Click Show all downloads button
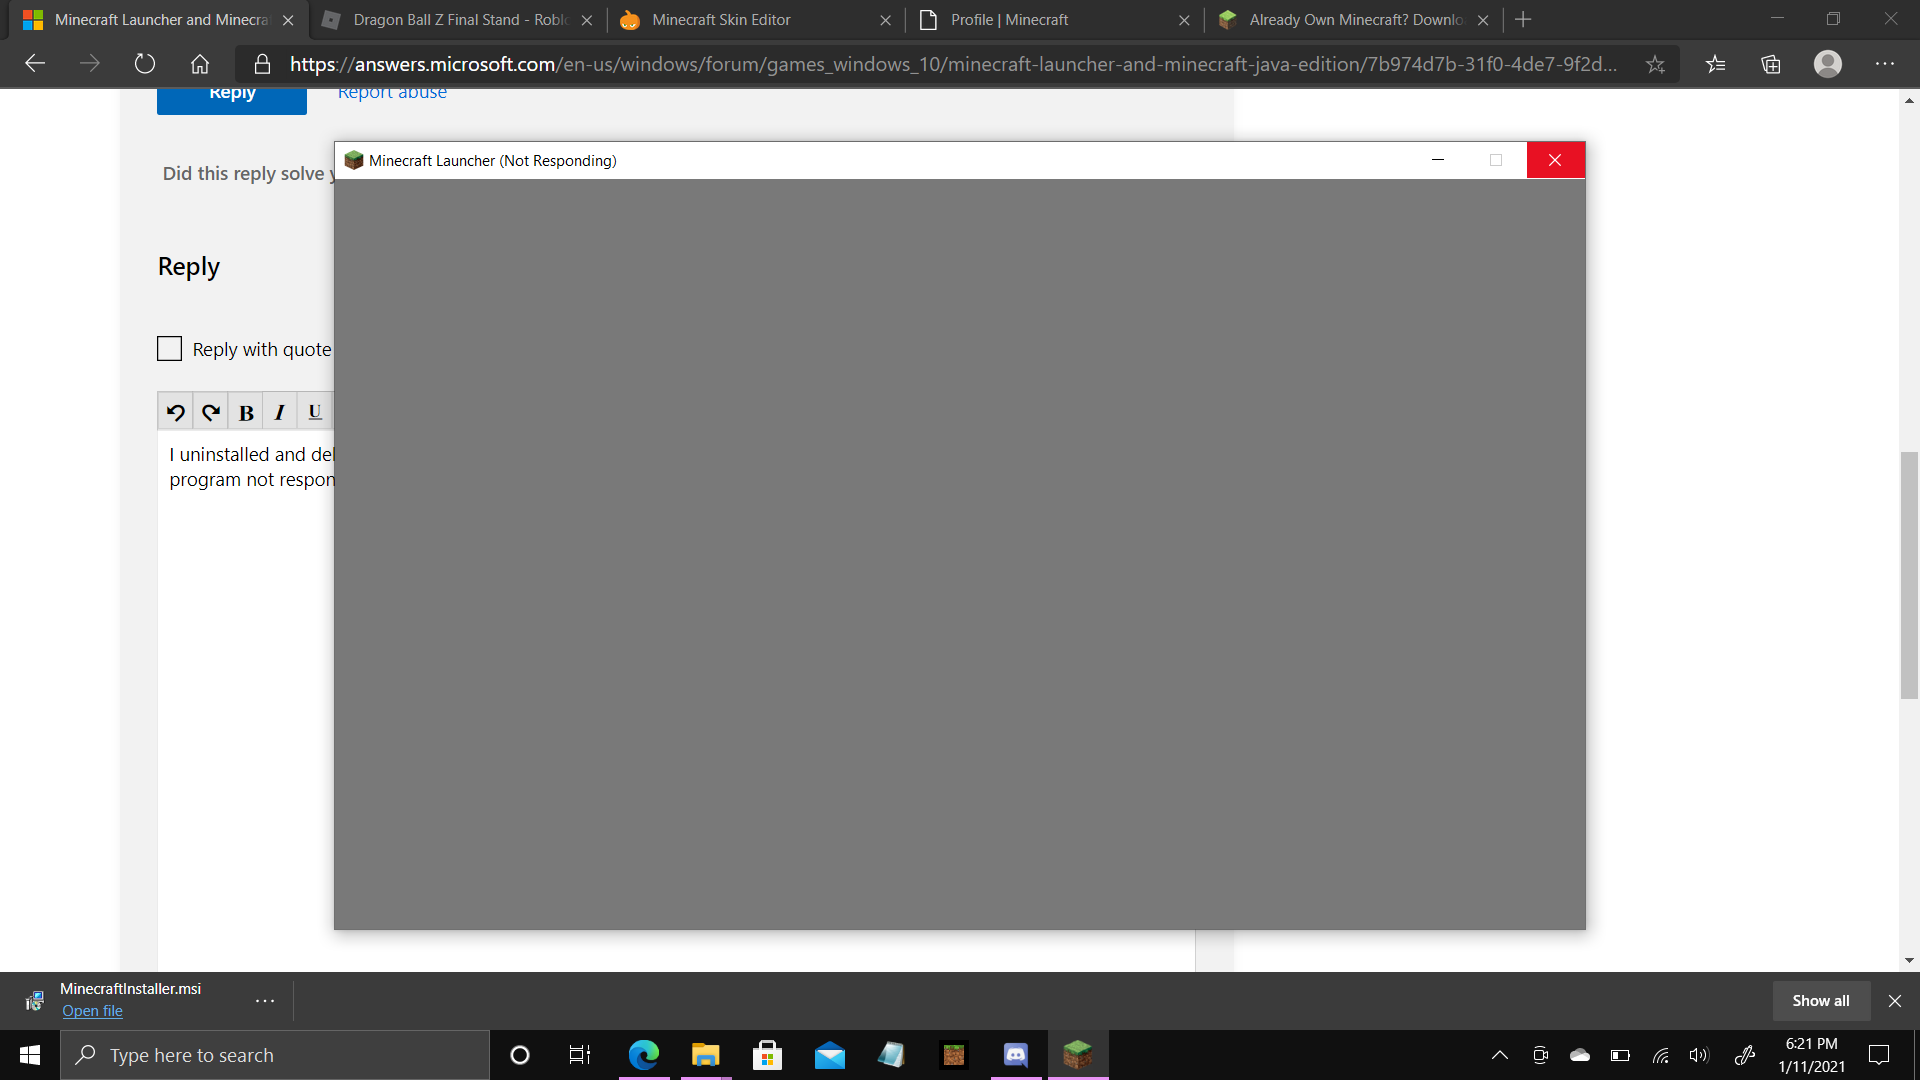 click(1820, 1000)
